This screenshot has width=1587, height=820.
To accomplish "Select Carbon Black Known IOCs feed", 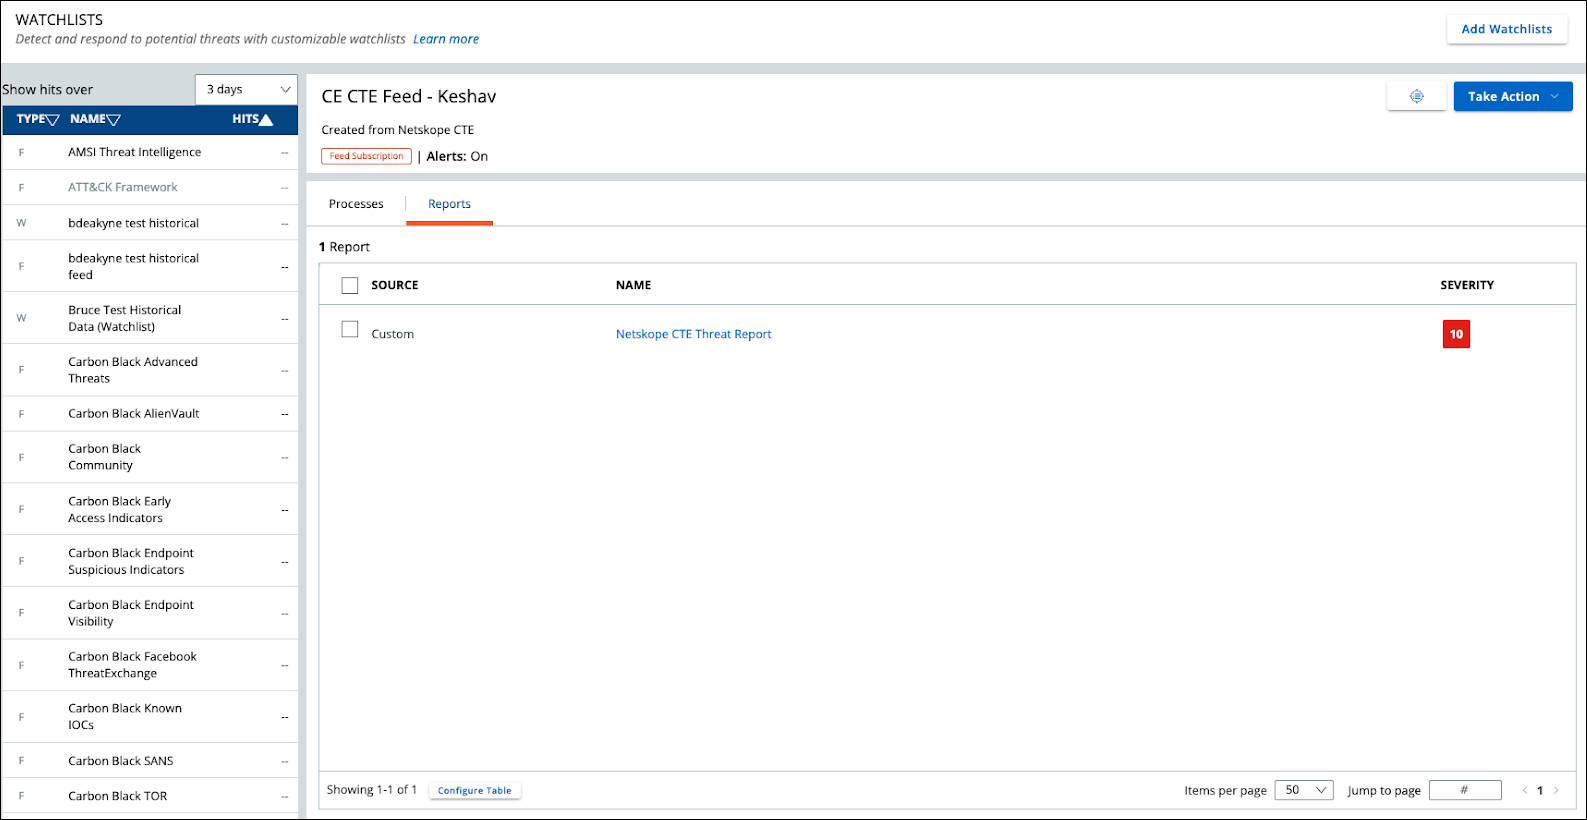I will click(150, 717).
